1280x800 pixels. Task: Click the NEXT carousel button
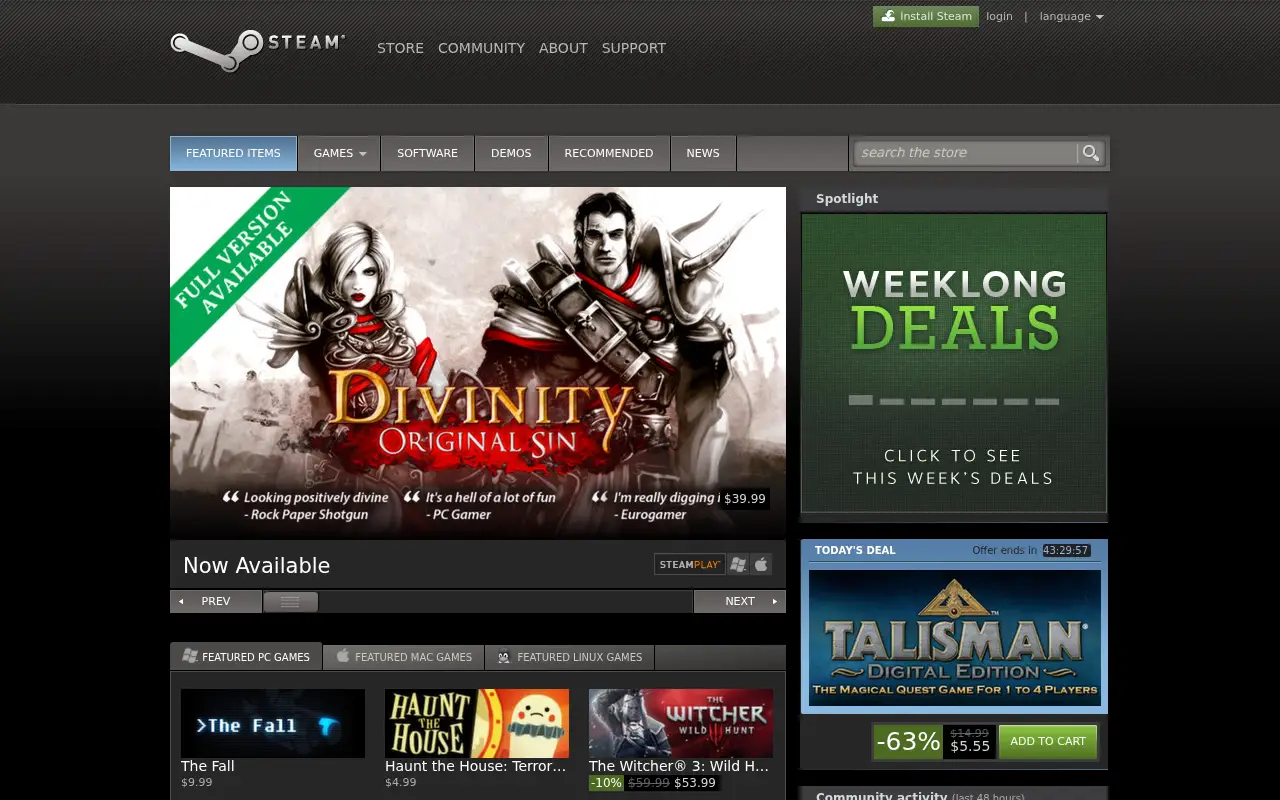click(740, 601)
